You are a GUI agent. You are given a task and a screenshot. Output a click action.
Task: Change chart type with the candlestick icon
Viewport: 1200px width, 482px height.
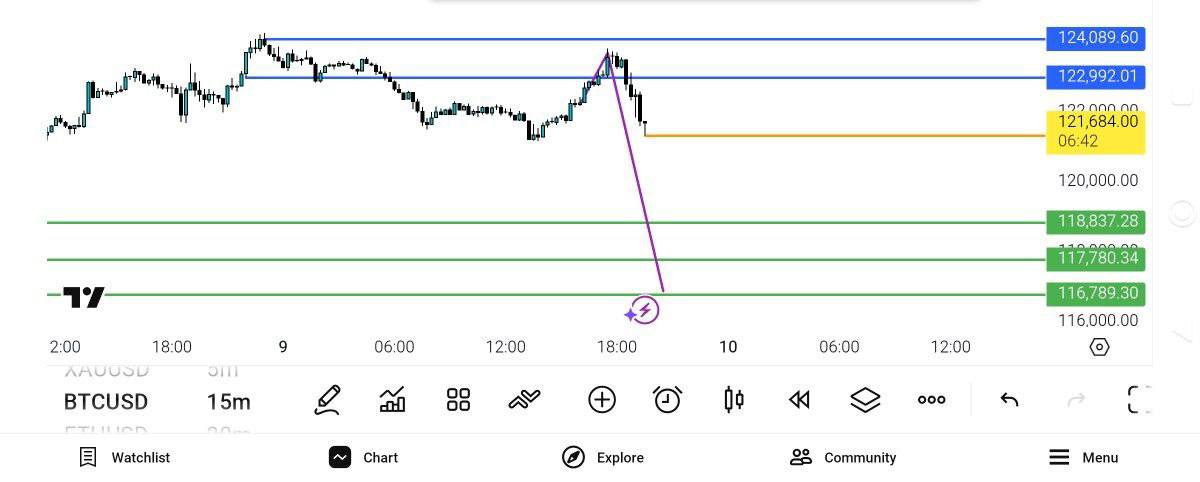pyautogui.click(x=733, y=400)
